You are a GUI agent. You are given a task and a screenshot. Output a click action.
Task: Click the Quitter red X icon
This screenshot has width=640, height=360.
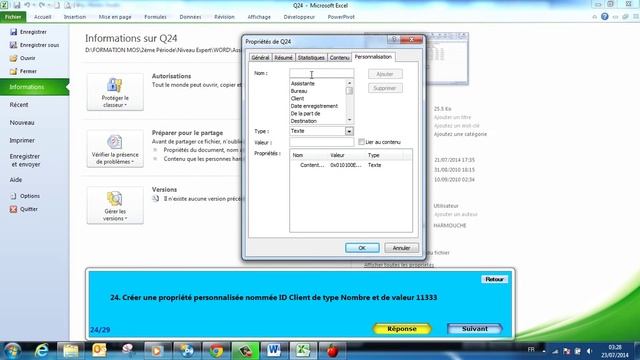13,209
